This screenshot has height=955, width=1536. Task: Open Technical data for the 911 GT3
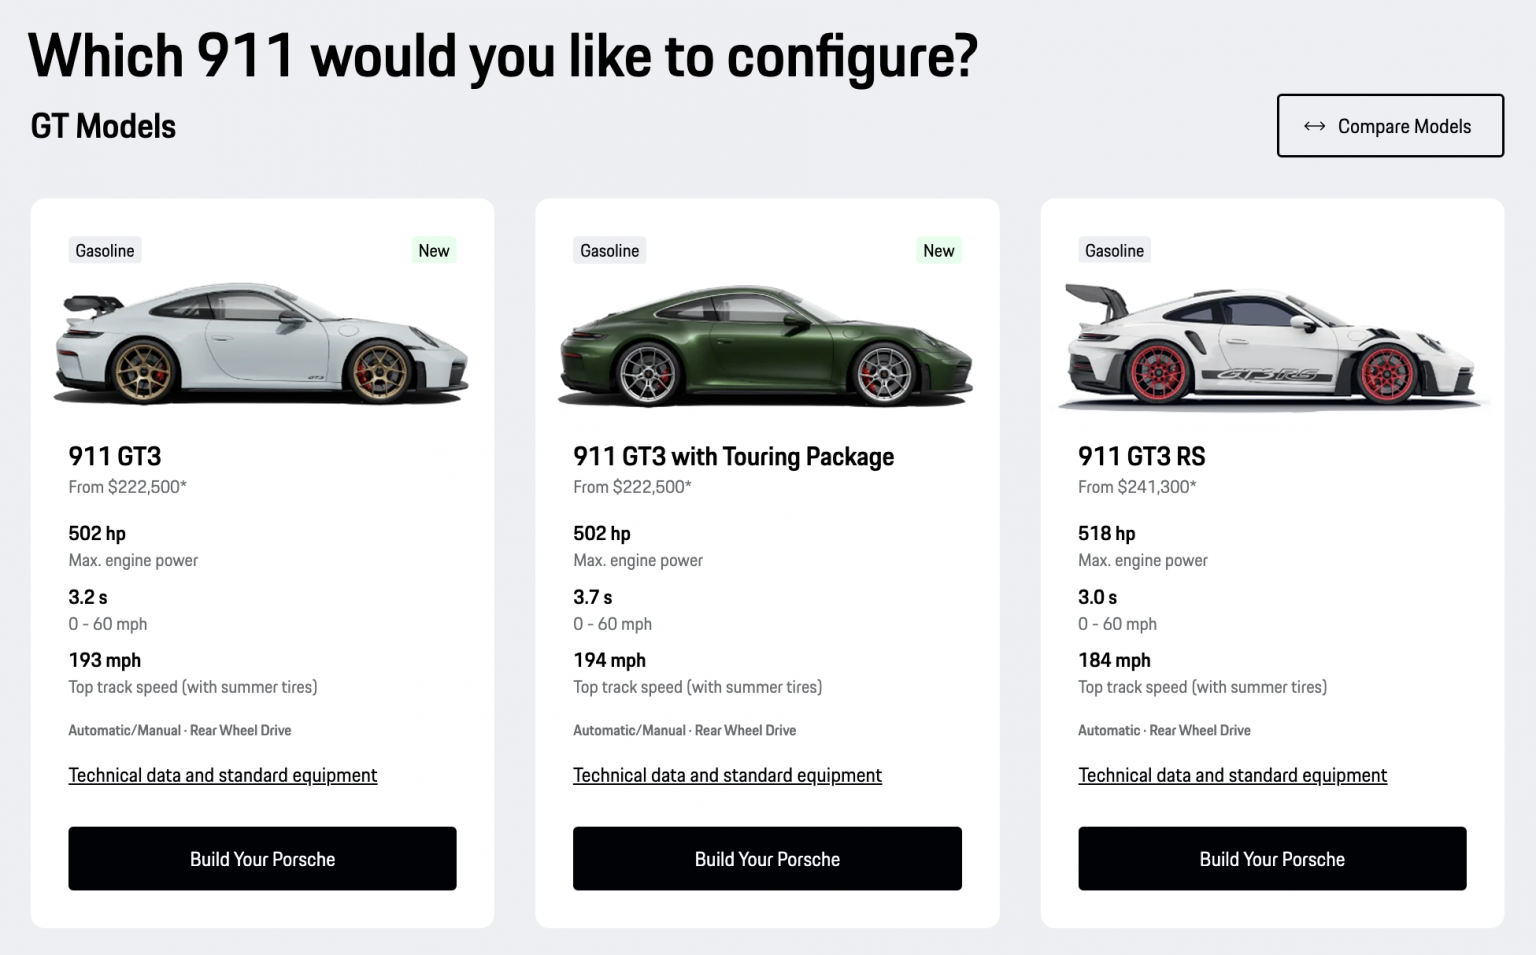(222, 775)
